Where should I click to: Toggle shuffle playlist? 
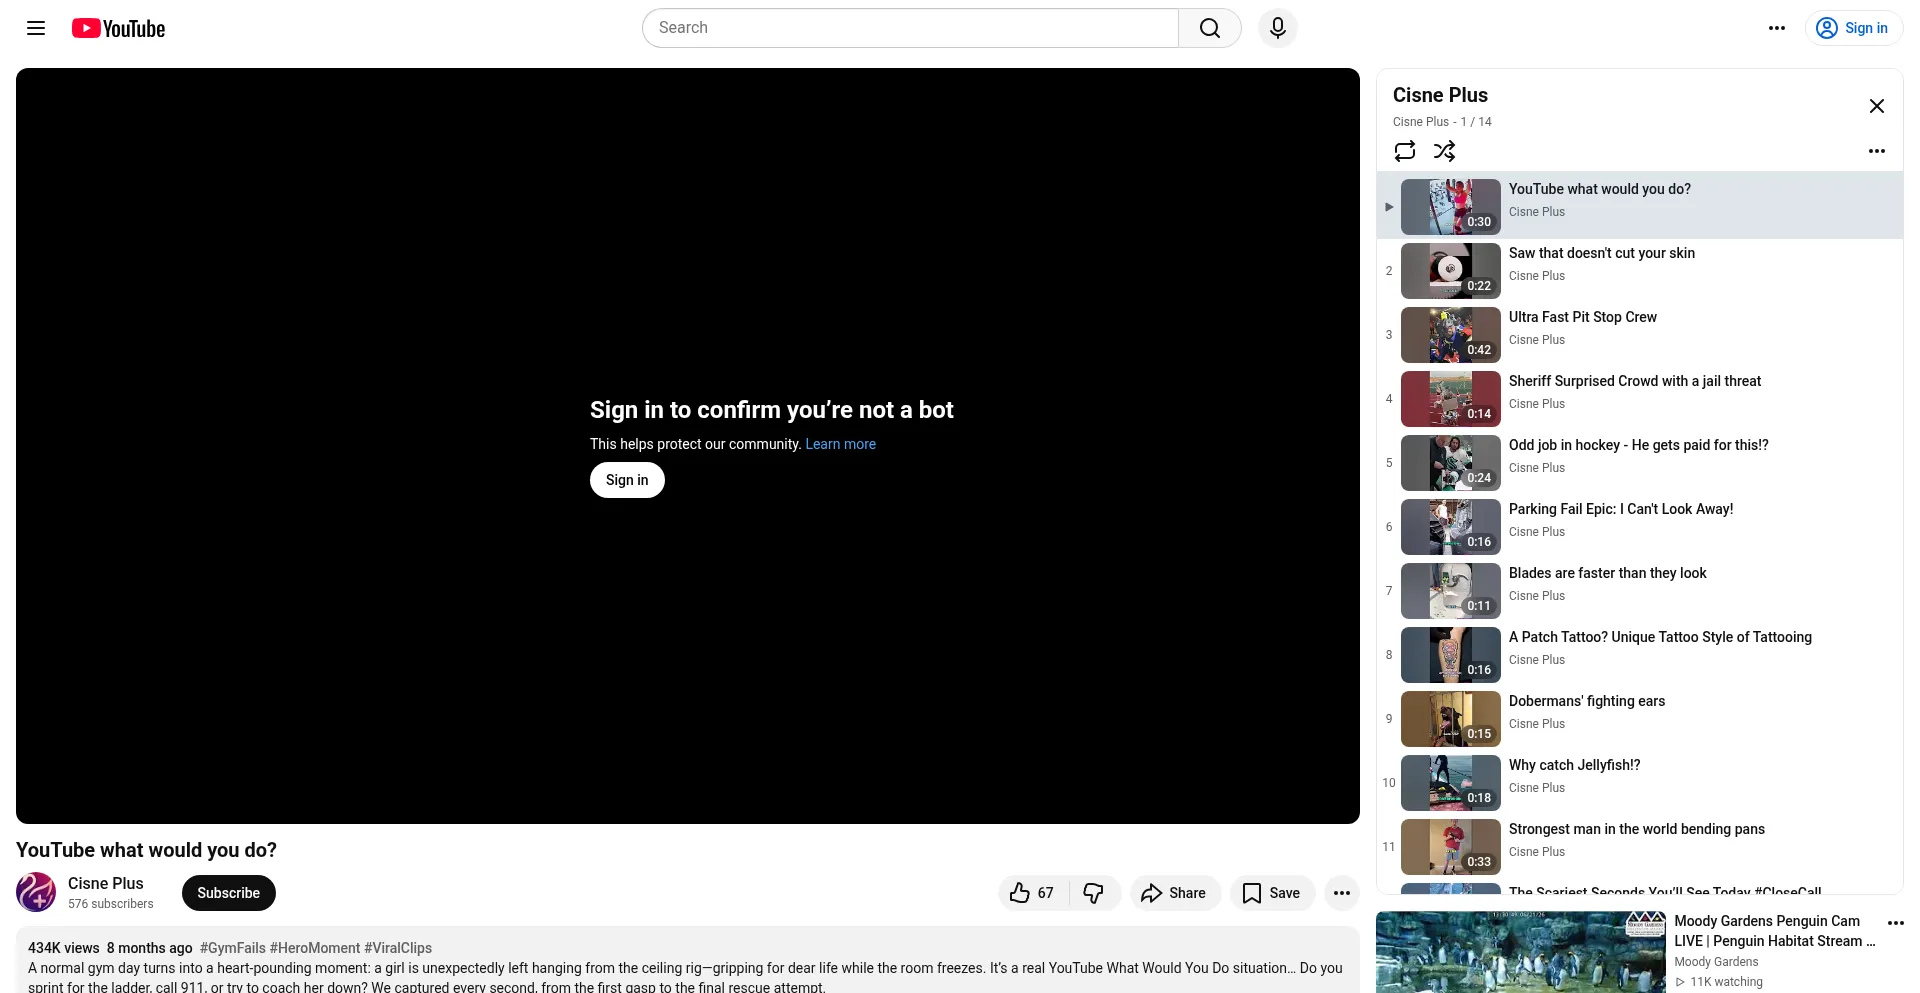(1444, 151)
